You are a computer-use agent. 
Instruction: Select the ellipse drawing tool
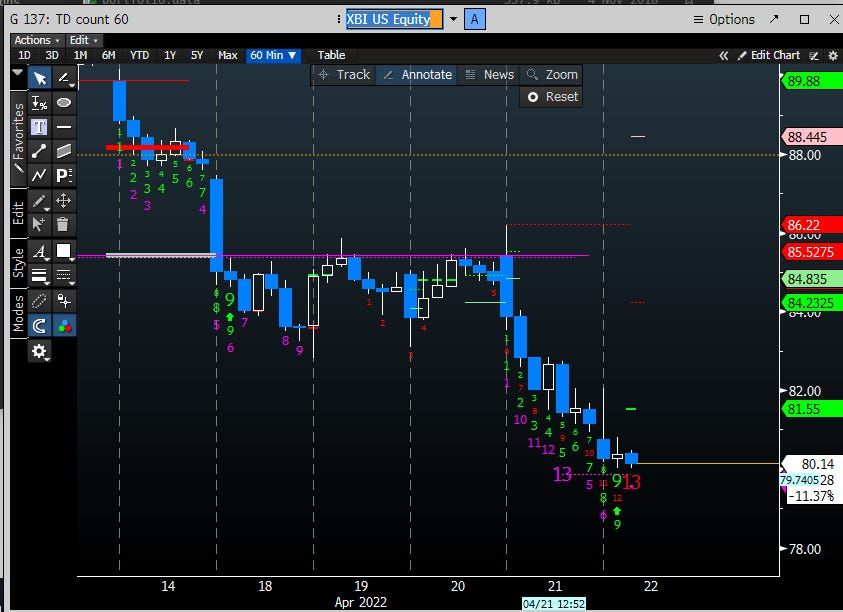point(64,103)
